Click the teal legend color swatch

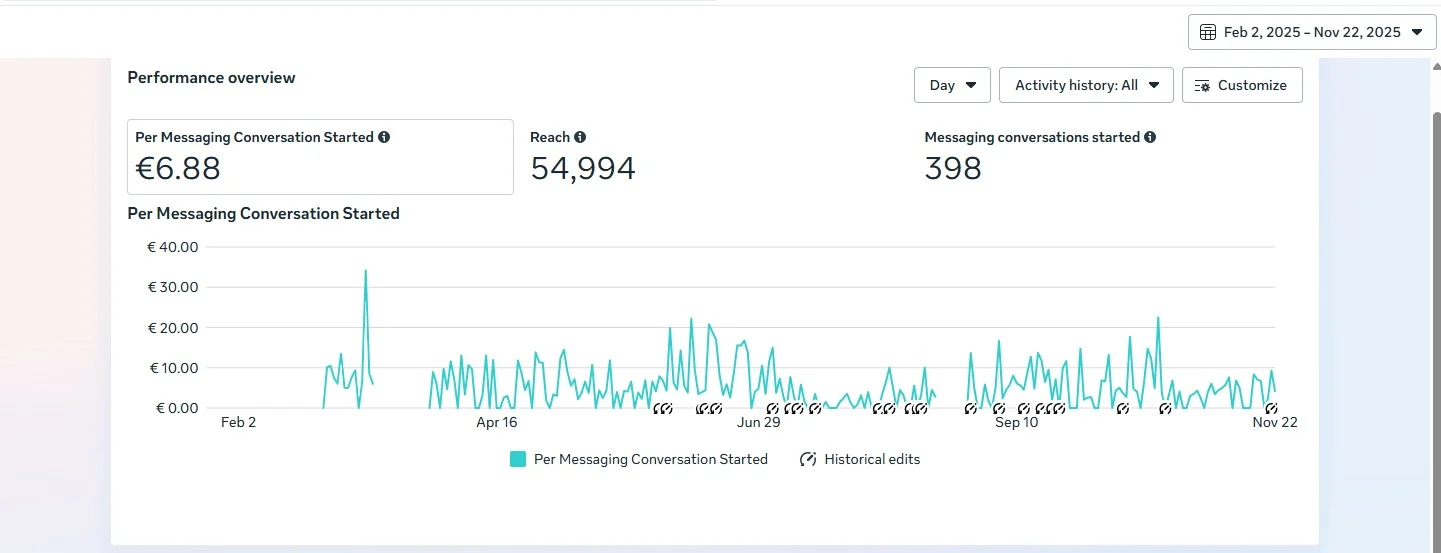(518, 459)
